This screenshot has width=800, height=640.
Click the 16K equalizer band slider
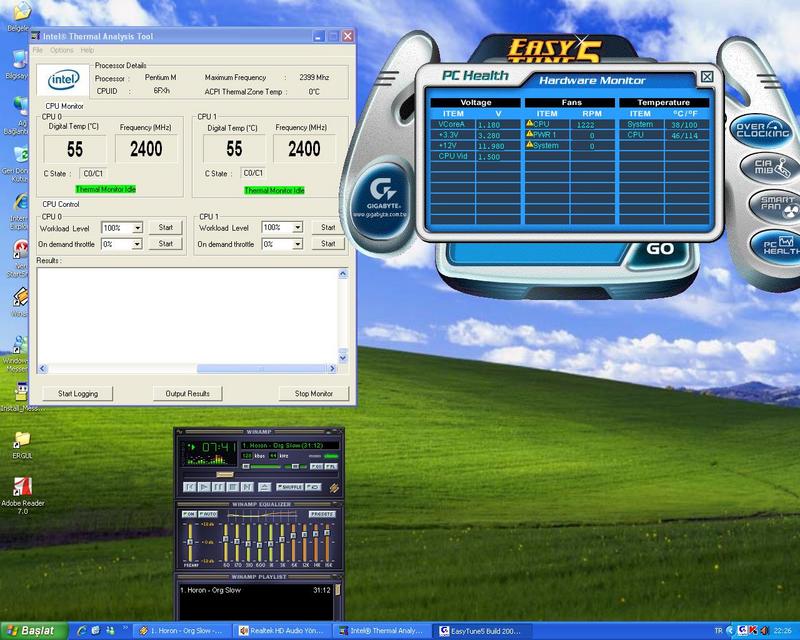click(327, 542)
